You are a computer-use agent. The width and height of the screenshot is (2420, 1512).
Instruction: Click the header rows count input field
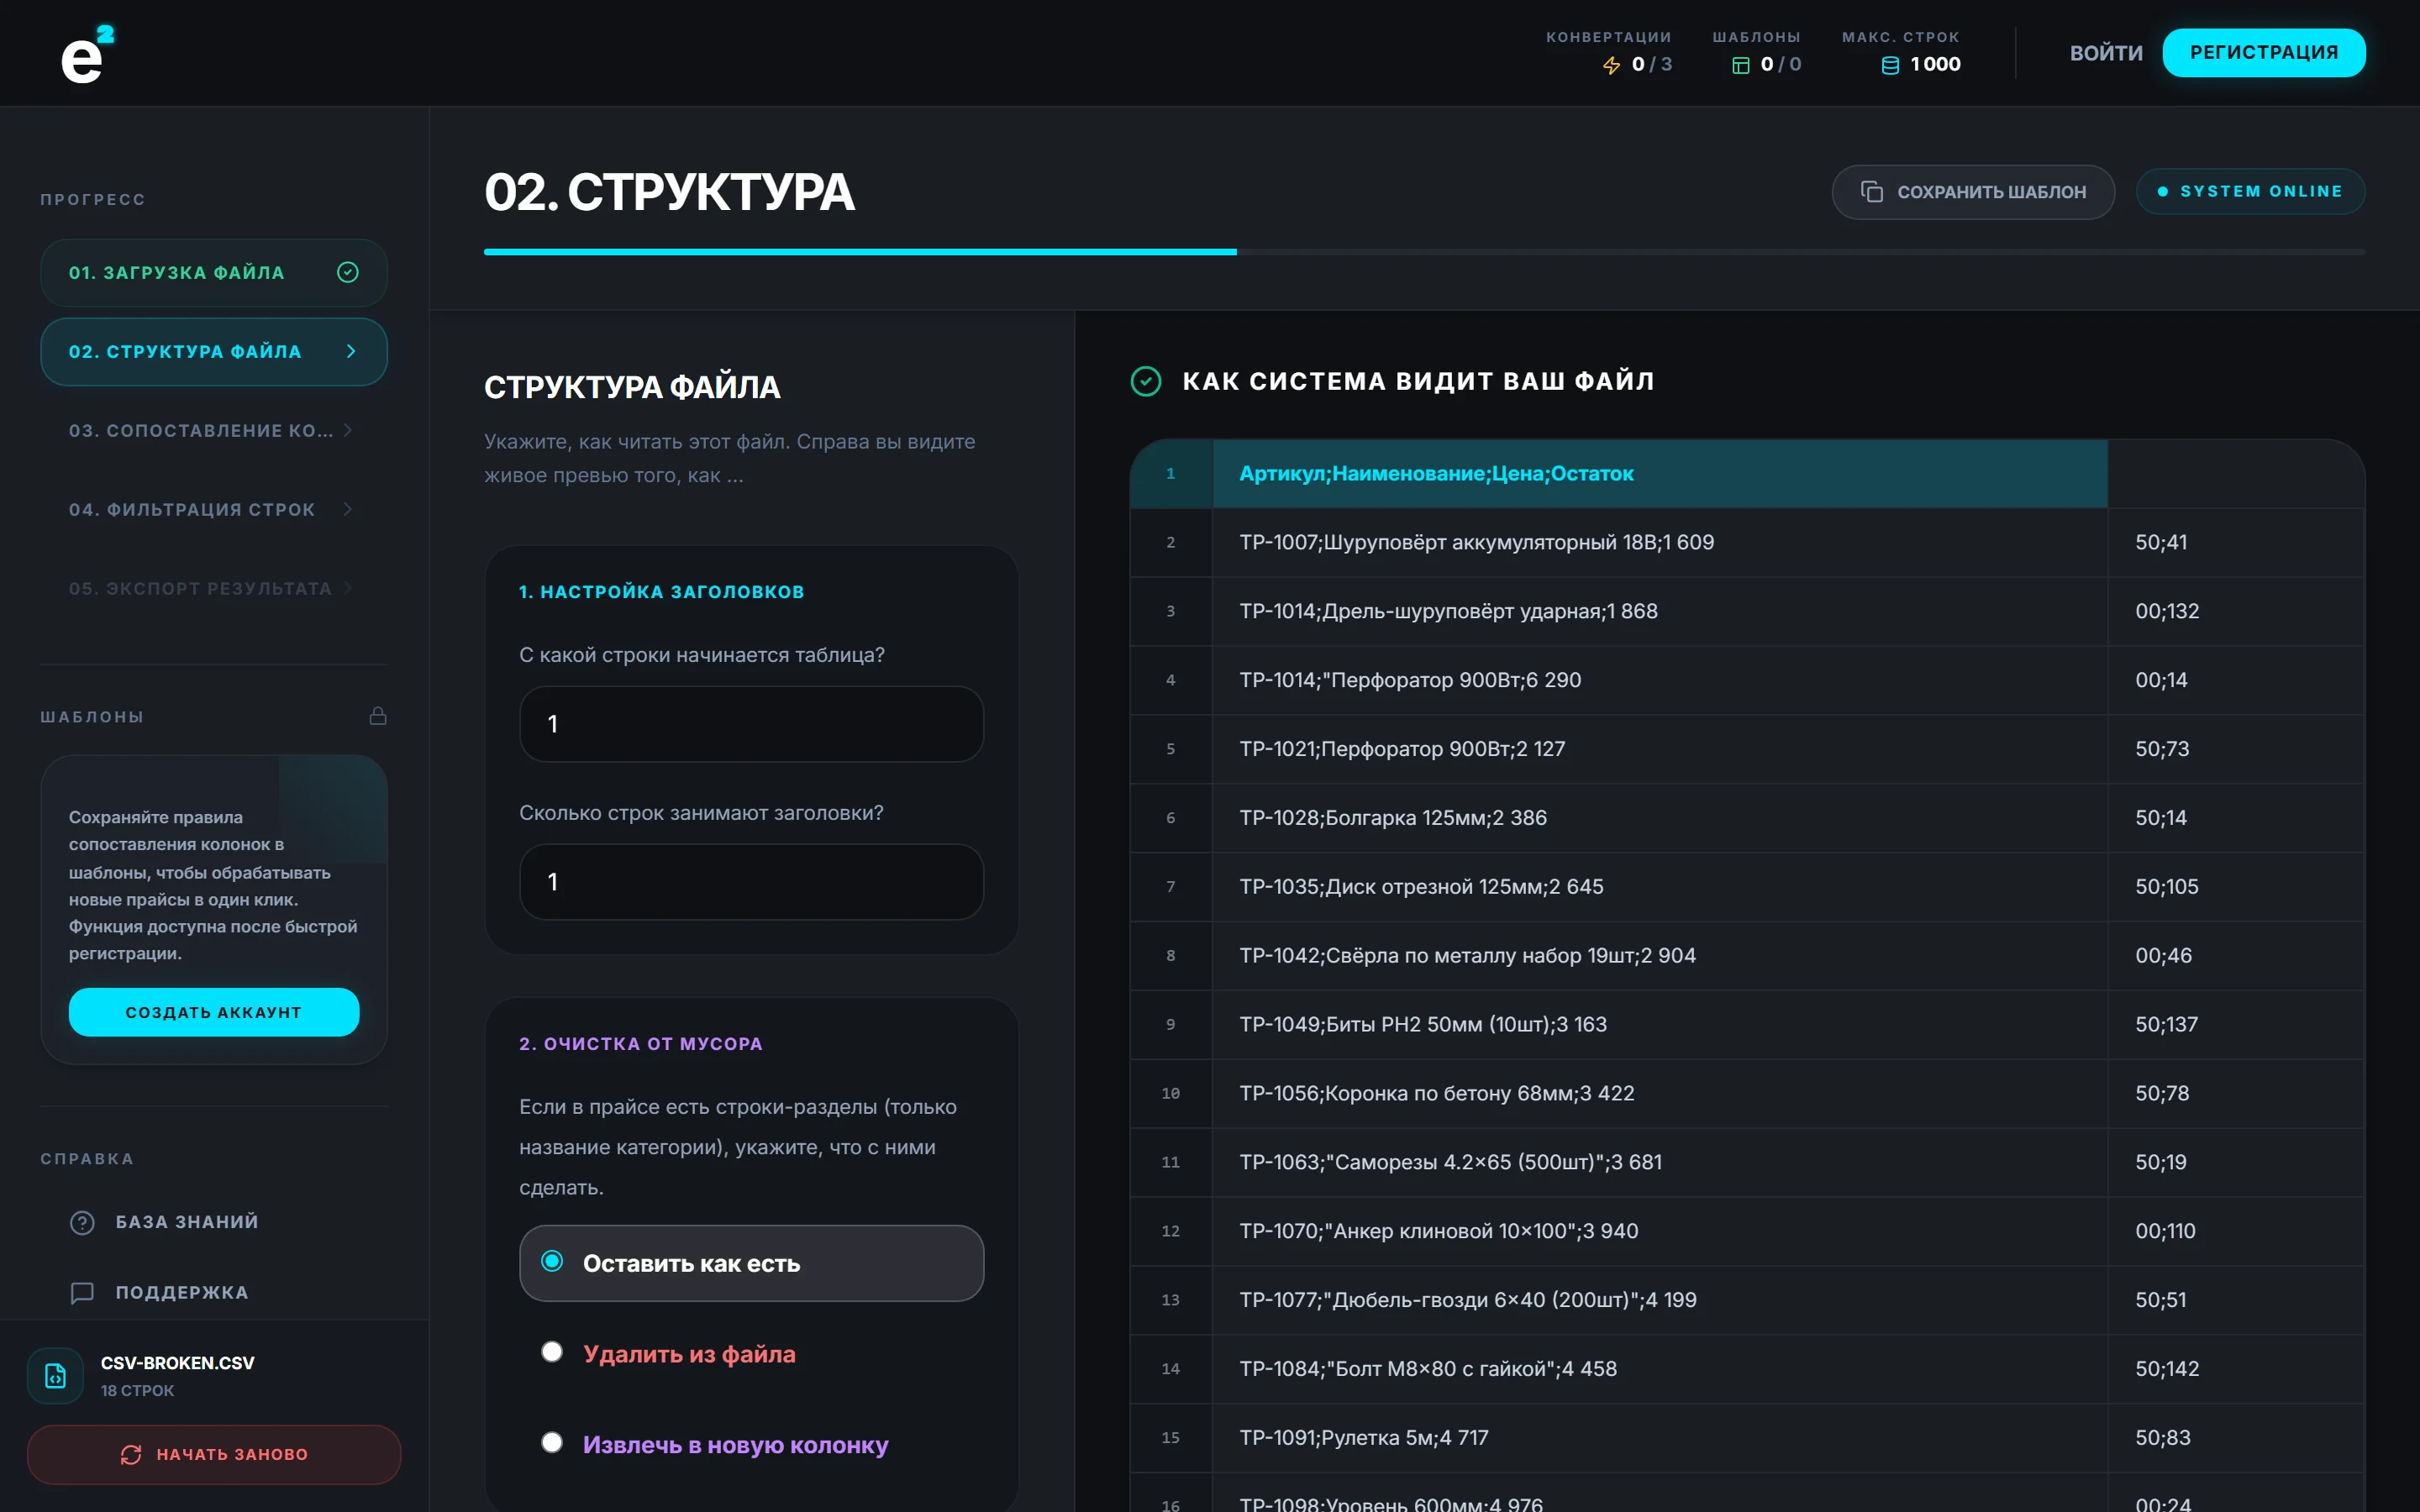coord(751,882)
